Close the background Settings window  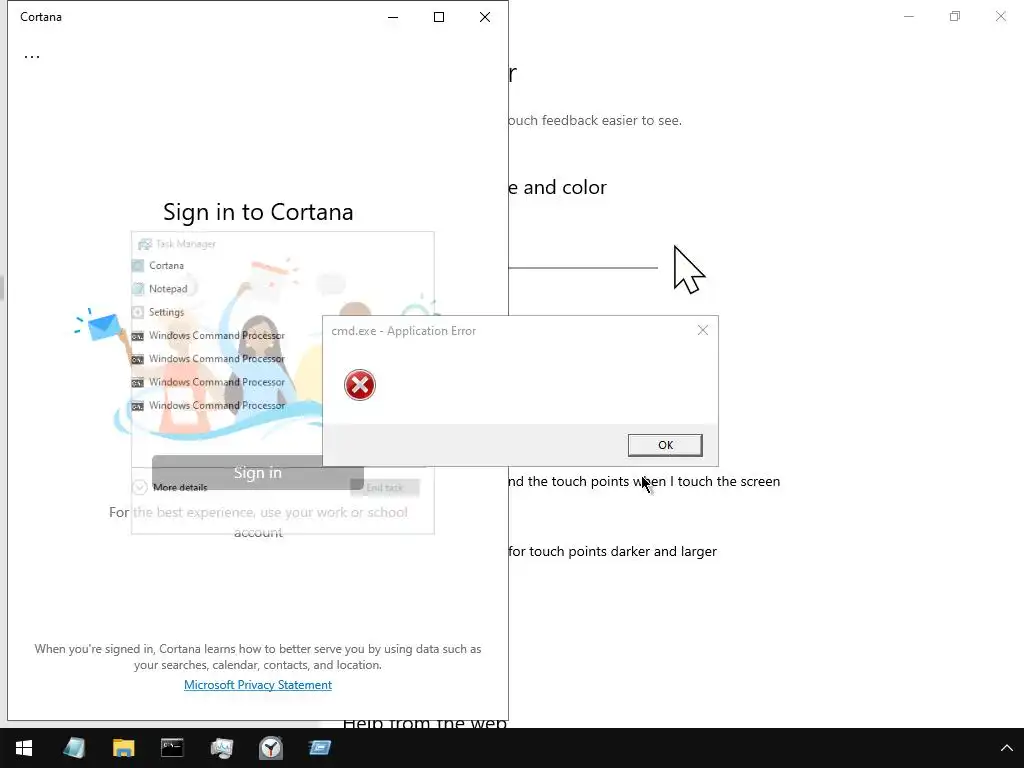pyautogui.click(x=1000, y=16)
